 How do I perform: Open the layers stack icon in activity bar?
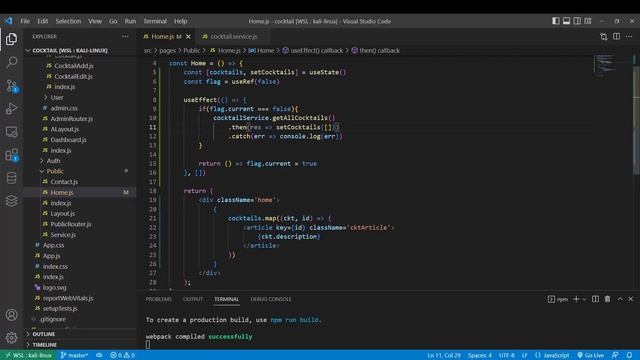point(11,201)
